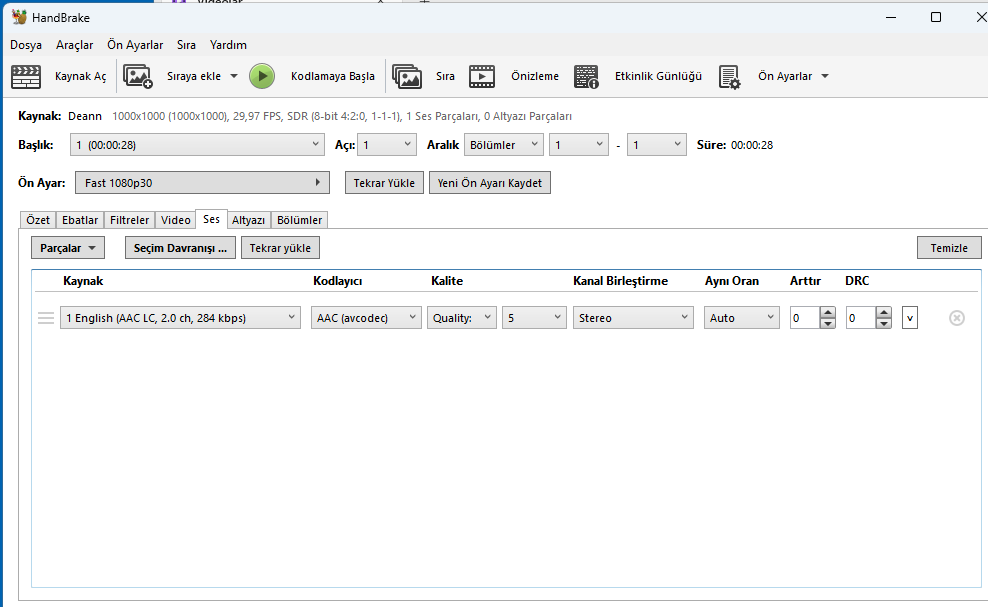Switch to the Özet tab

pyautogui.click(x=38, y=220)
